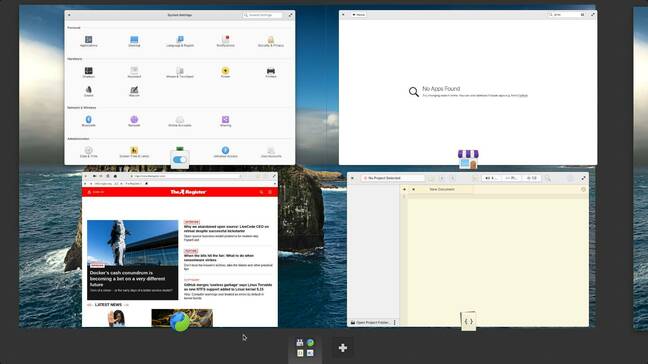Open Security & Privacy settings

(x=271, y=41)
